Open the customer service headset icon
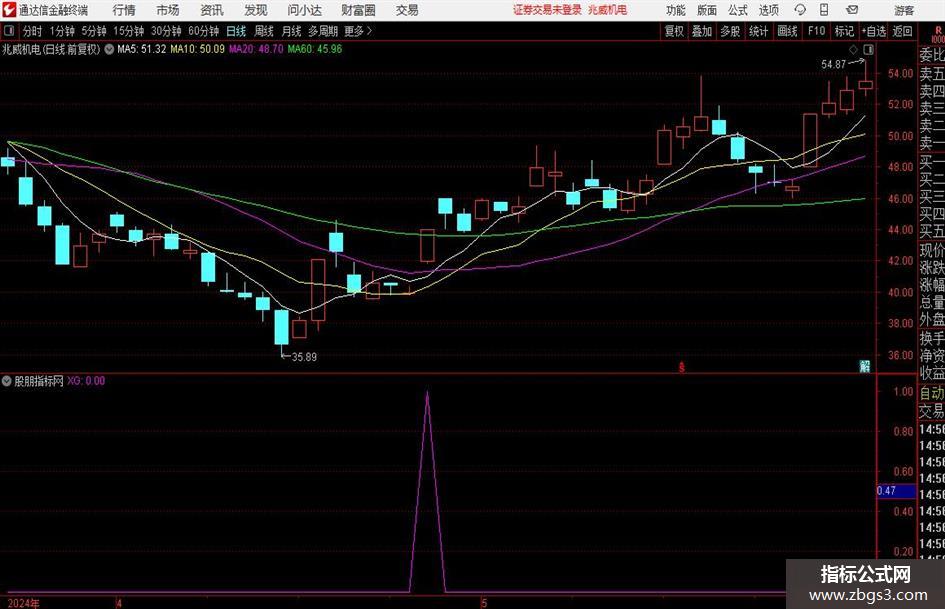 (x=800, y=10)
